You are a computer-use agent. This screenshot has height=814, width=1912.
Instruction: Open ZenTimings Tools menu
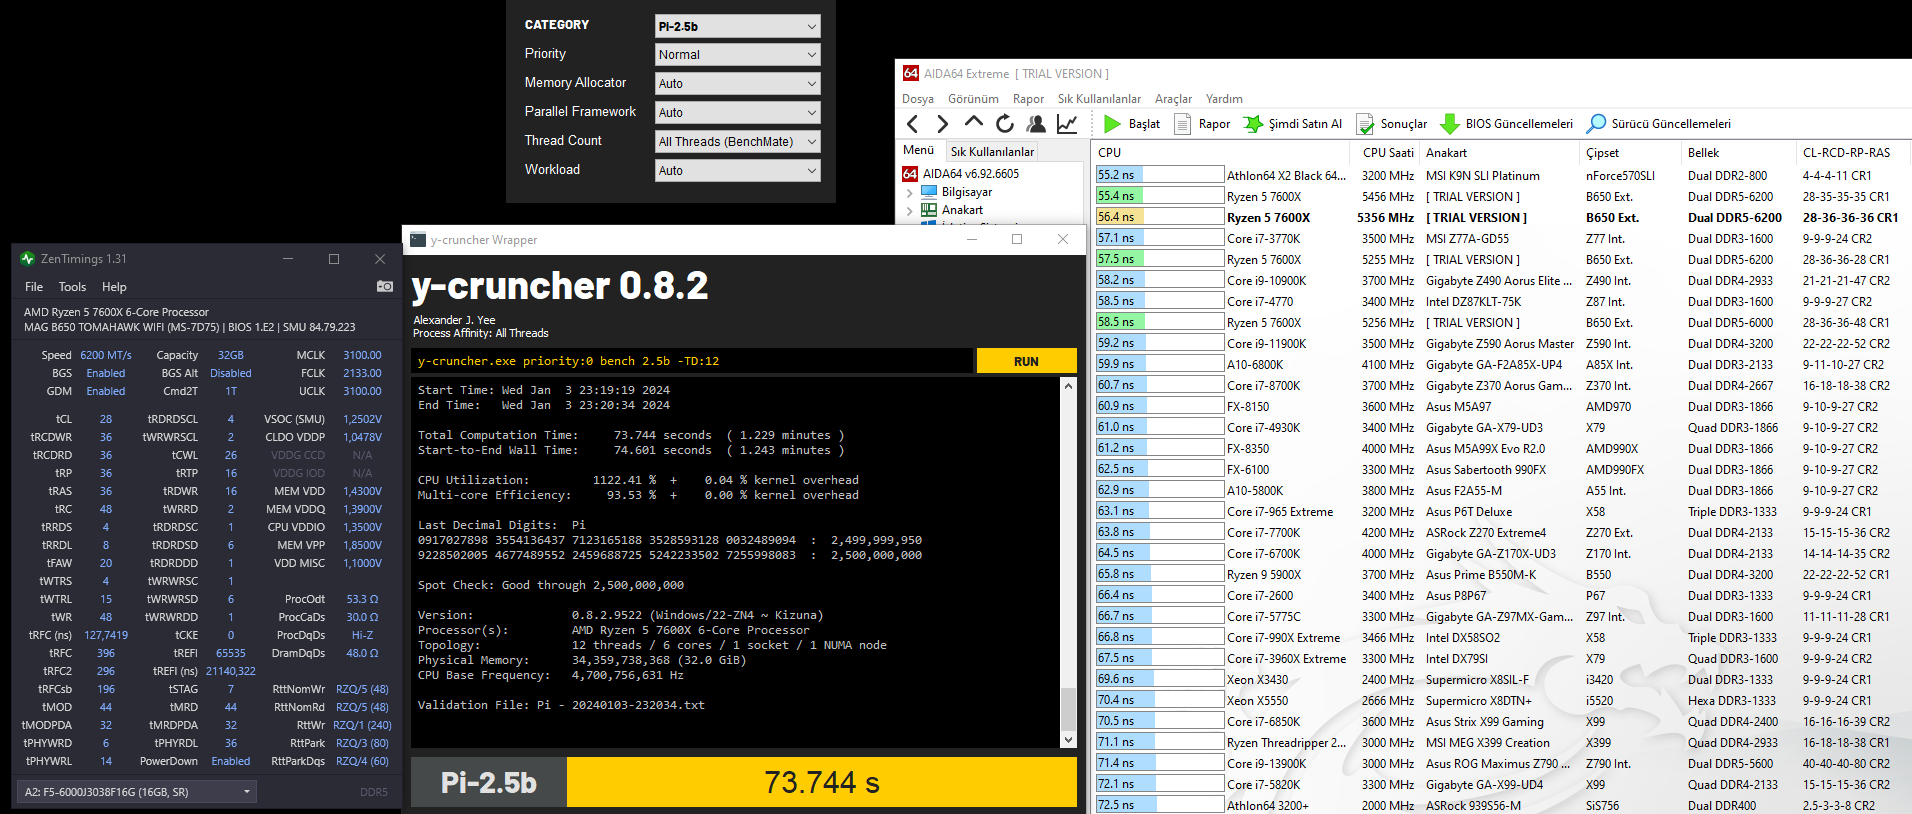pos(72,287)
